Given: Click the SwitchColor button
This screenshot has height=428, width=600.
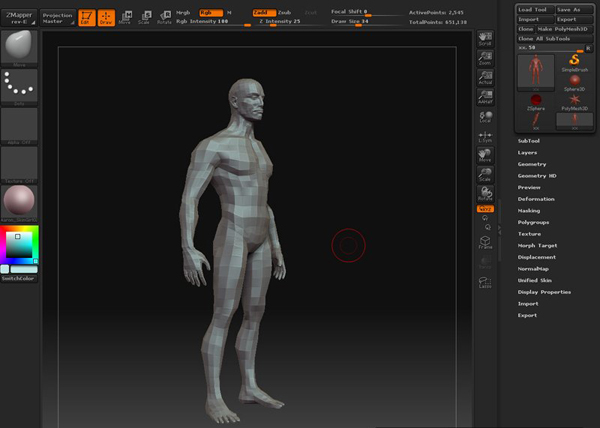Looking at the screenshot, I should coord(19,278).
